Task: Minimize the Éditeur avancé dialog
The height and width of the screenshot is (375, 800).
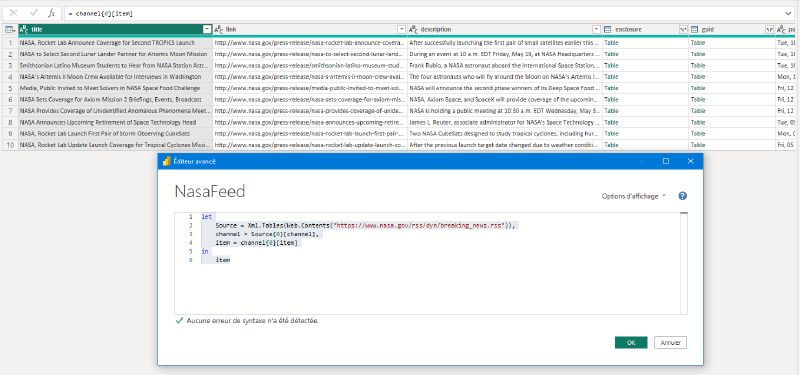Action: point(641,161)
